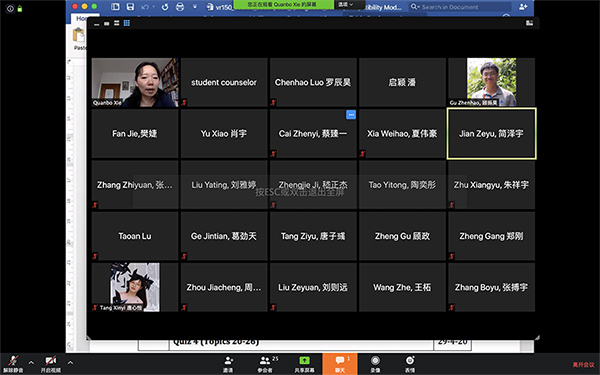The width and height of the screenshot is (600, 375).
Task: Switch to single small video view icon
Action: [x=107, y=24]
